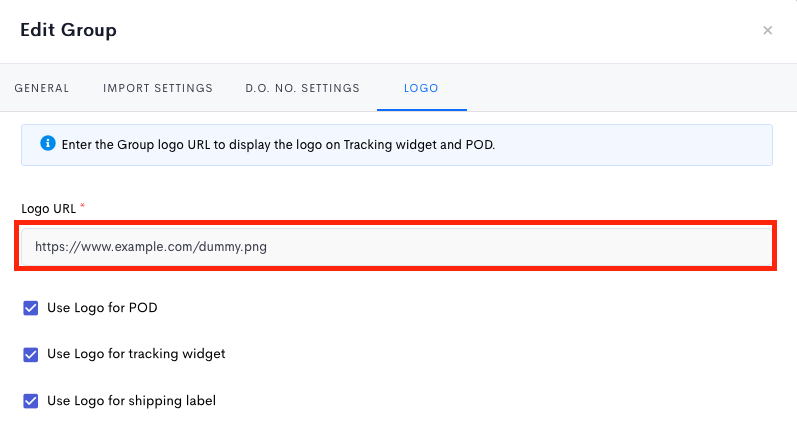Click the 'Use Logo for POD' label
This screenshot has height=442, width=797.
(102, 308)
